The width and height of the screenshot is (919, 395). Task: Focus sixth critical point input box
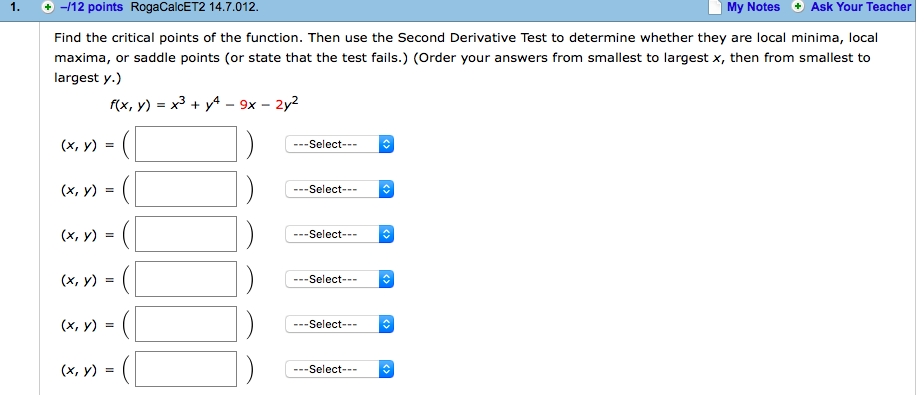tap(186, 369)
